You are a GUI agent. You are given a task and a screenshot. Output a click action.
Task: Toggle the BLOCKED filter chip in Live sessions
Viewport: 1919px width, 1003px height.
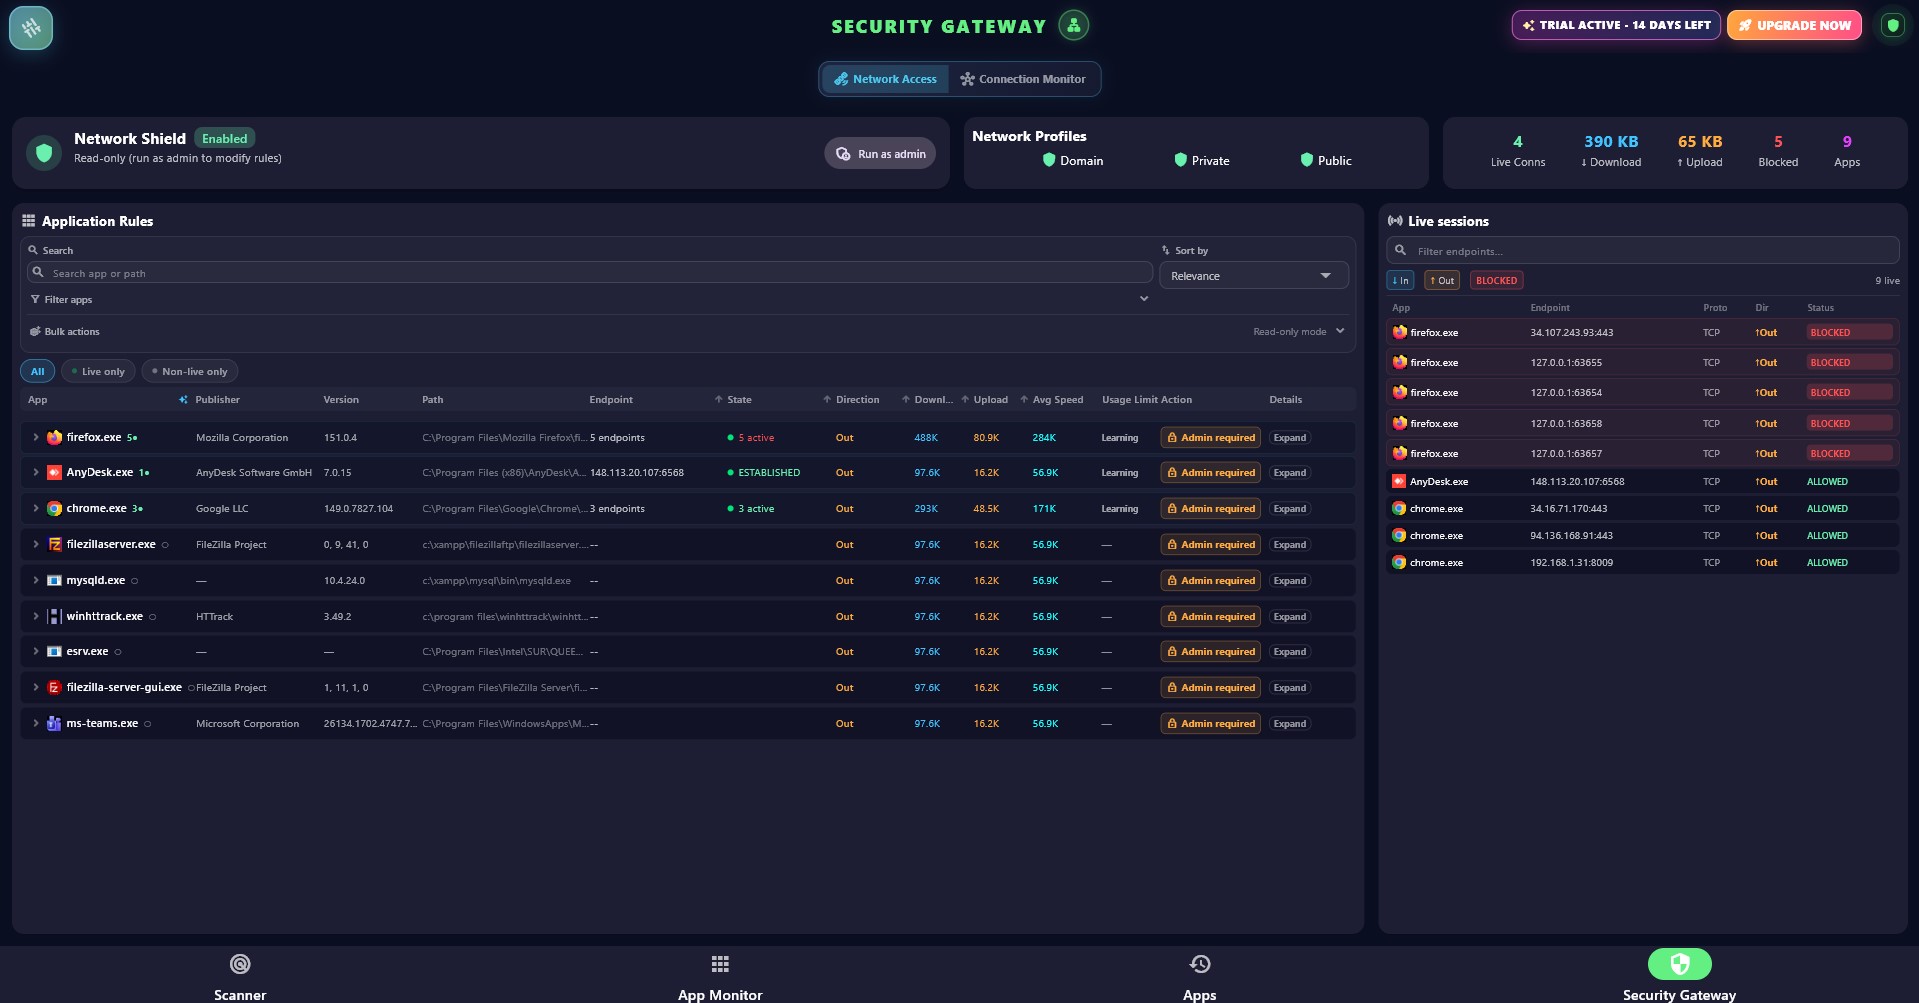(x=1496, y=280)
